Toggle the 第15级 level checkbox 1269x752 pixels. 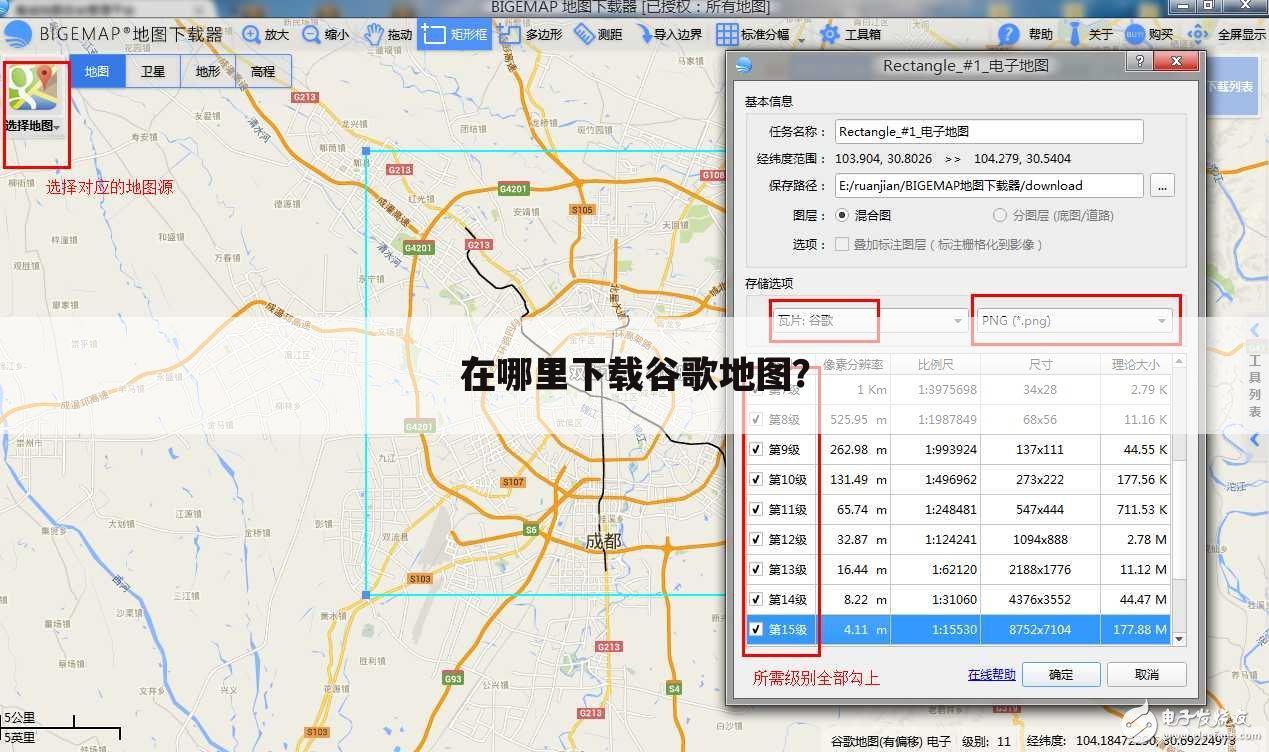756,630
